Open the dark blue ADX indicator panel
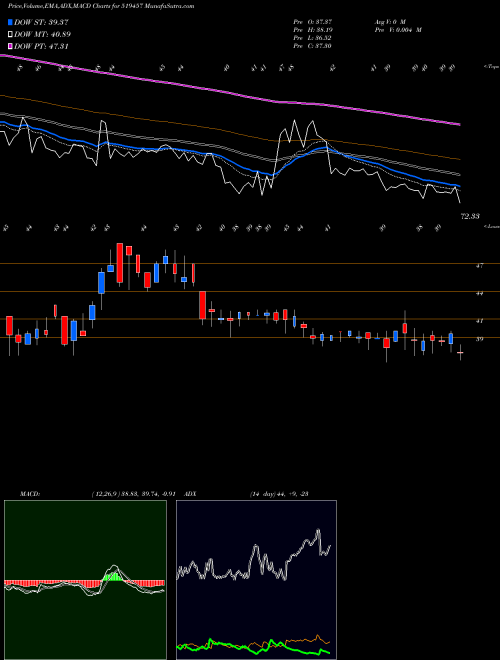This screenshot has height=660, width=500. pyautogui.click(x=256, y=580)
